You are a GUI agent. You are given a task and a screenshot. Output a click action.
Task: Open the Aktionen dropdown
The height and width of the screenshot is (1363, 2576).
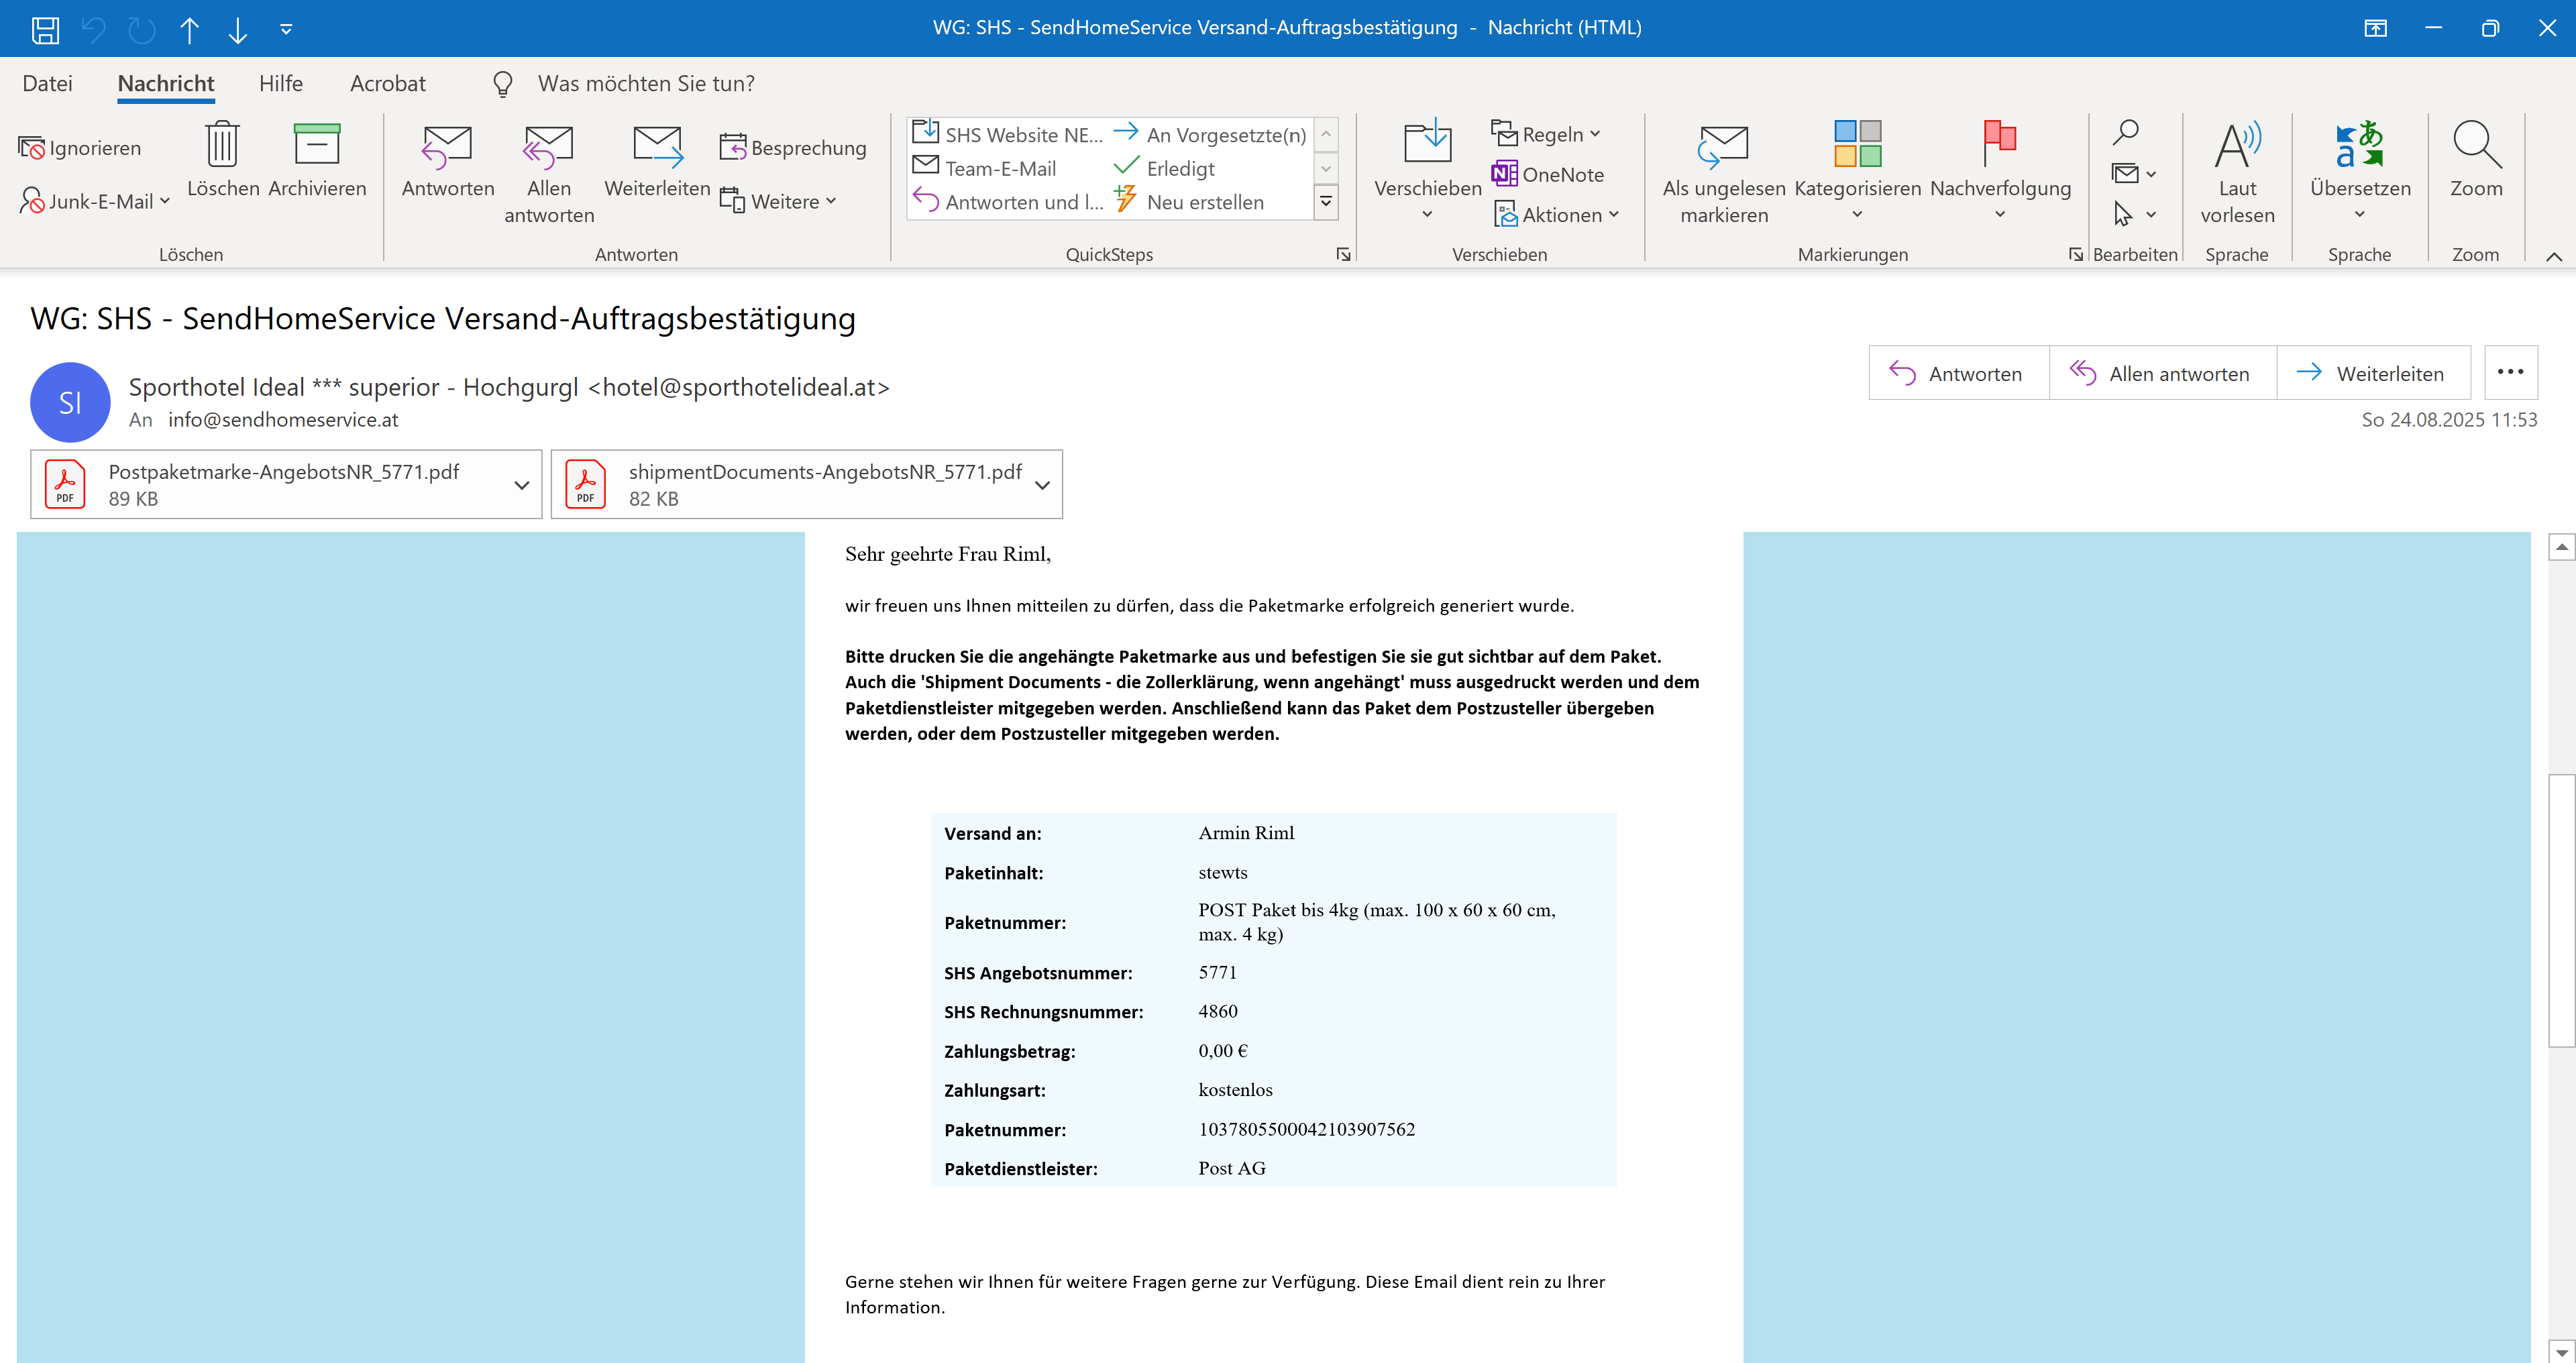click(1556, 214)
